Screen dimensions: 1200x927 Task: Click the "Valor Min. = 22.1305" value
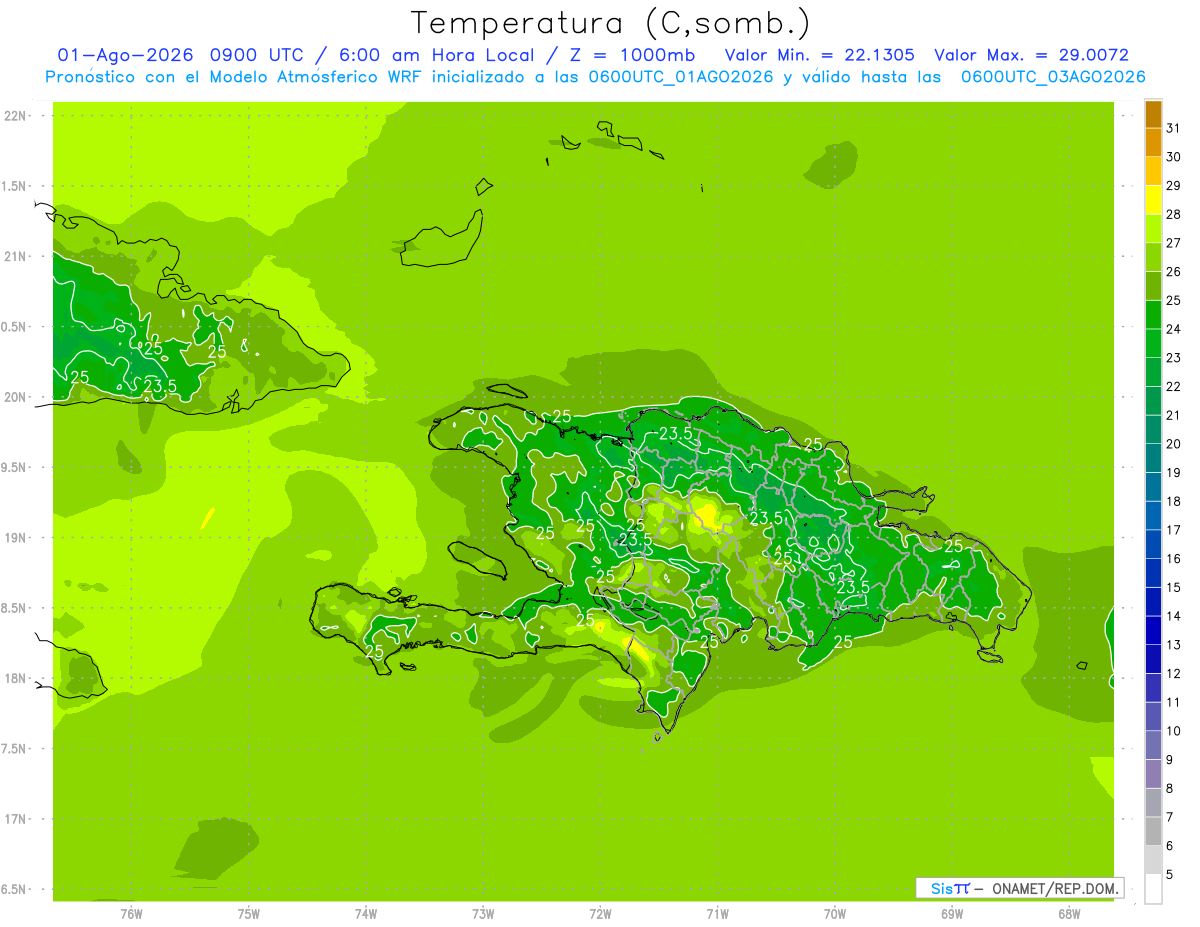pyautogui.click(x=819, y=55)
